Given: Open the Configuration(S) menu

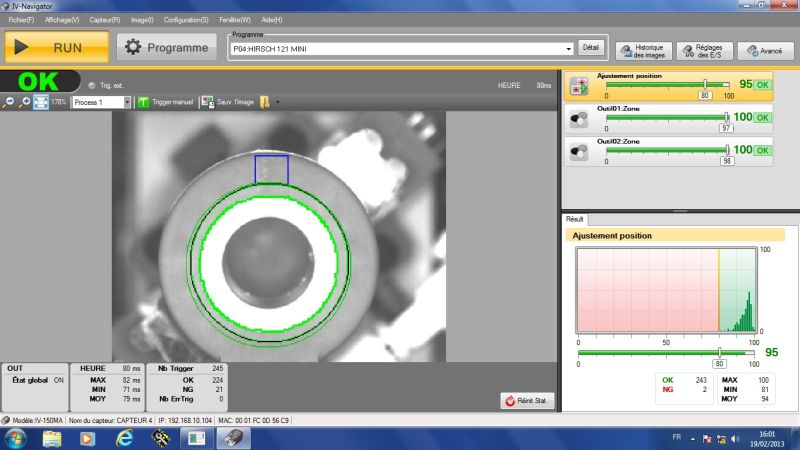Looking at the screenshot, I should [x=186, y=20].
